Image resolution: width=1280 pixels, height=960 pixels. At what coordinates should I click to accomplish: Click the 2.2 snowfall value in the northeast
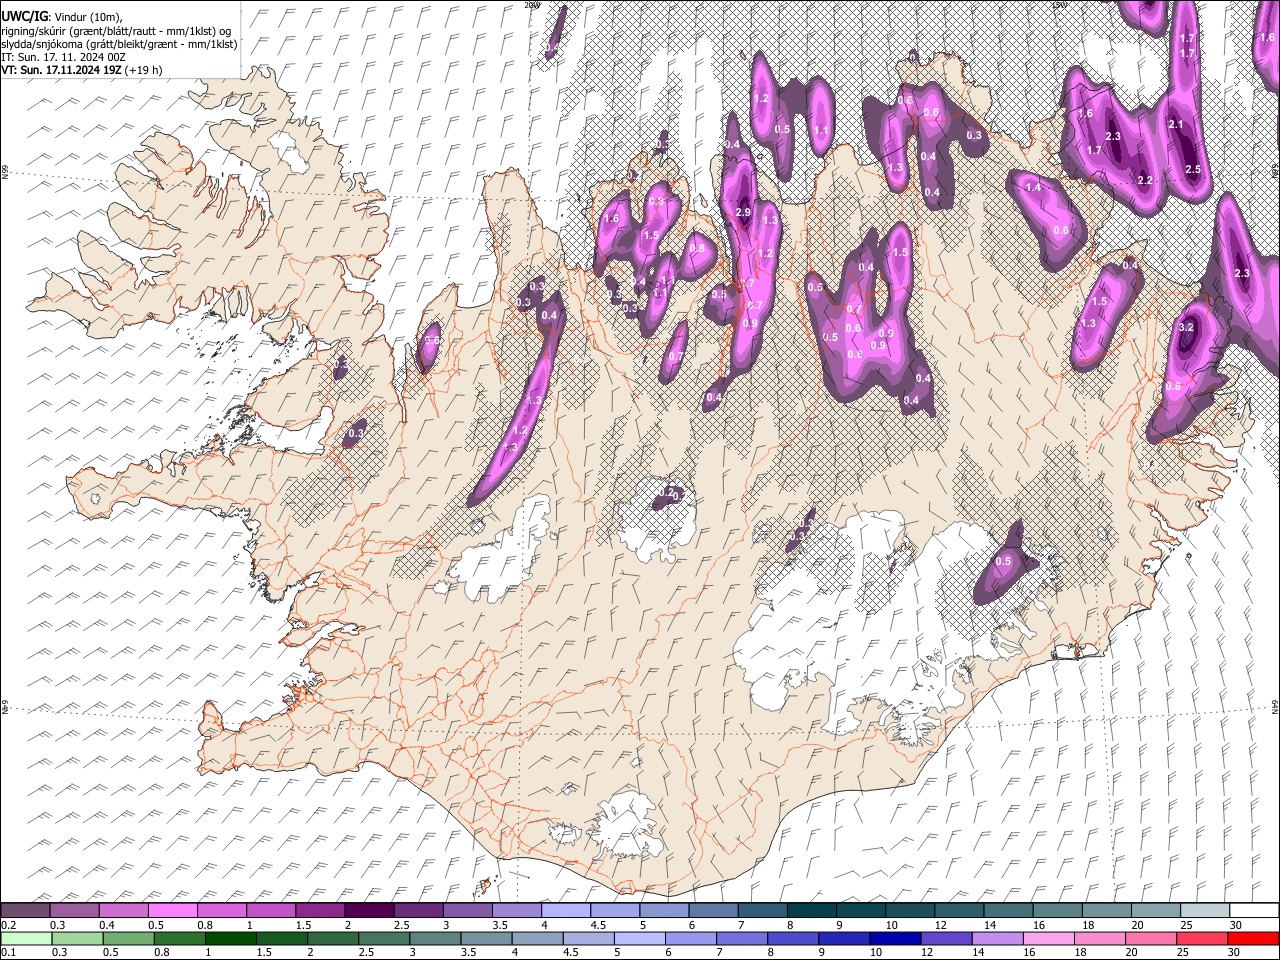(1145, 180)
